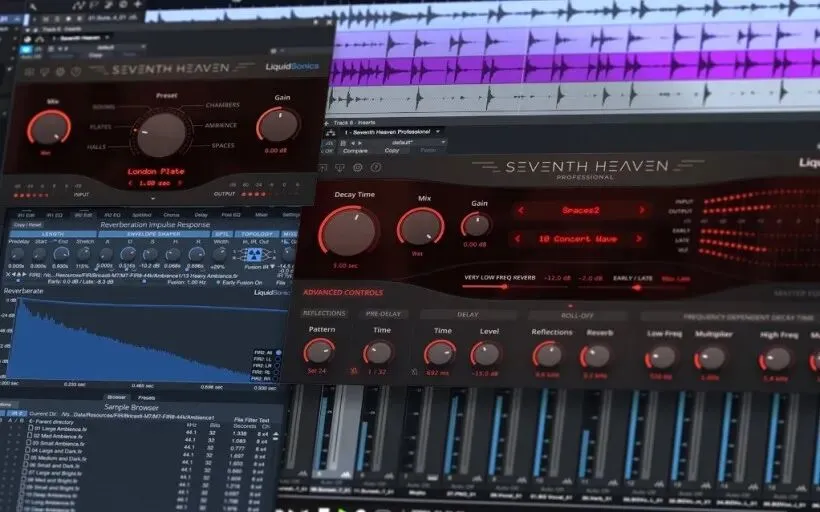Select the FIR2: All display radio button

(x=278, y=353)
